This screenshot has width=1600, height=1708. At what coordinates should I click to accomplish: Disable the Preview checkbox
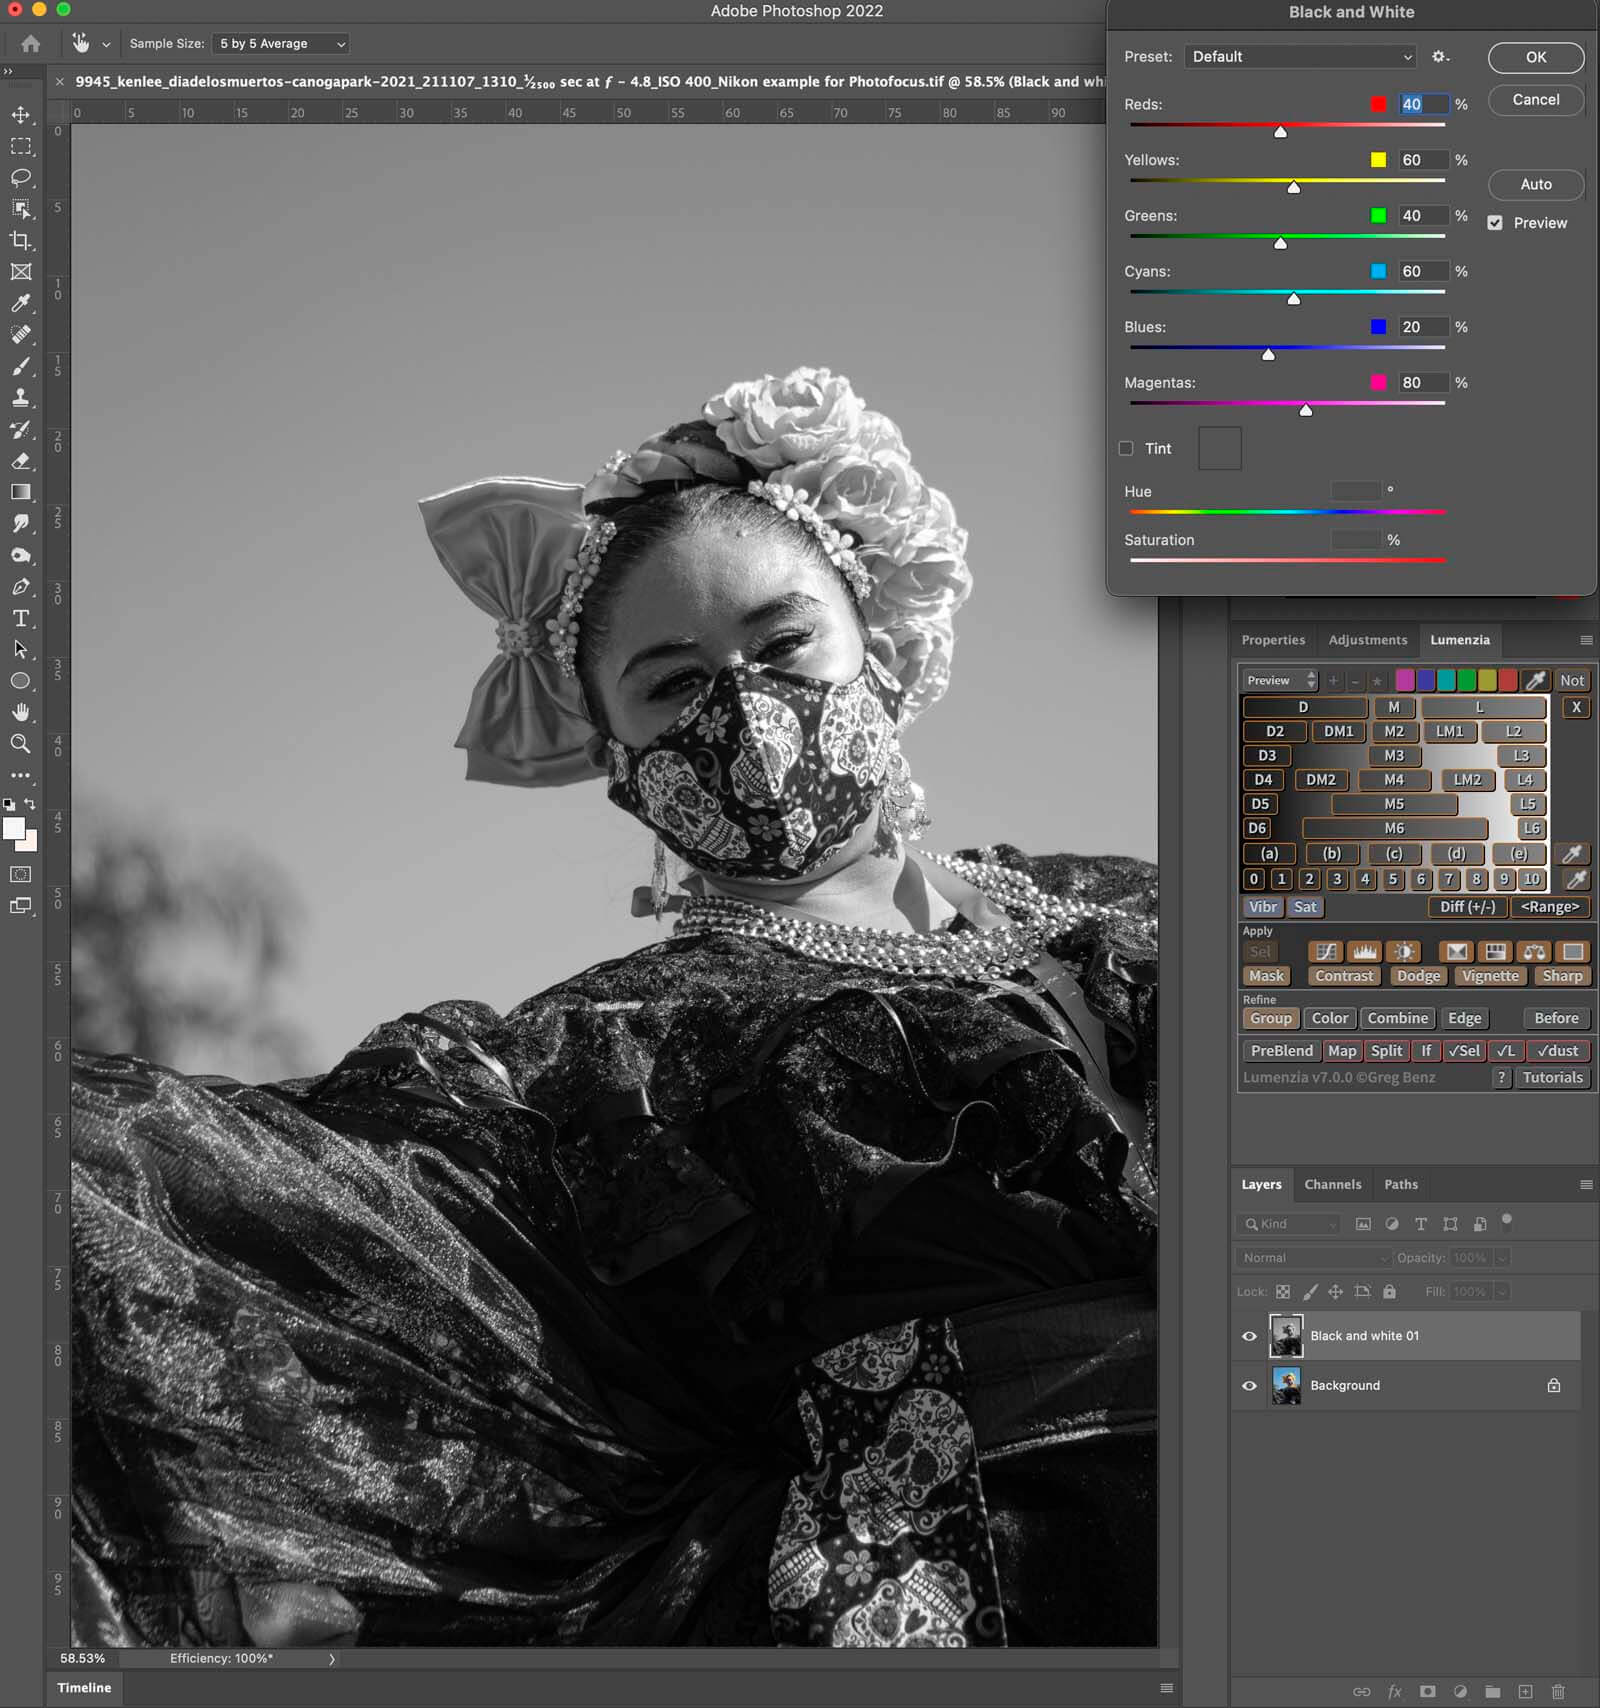tap(1495, 223)
